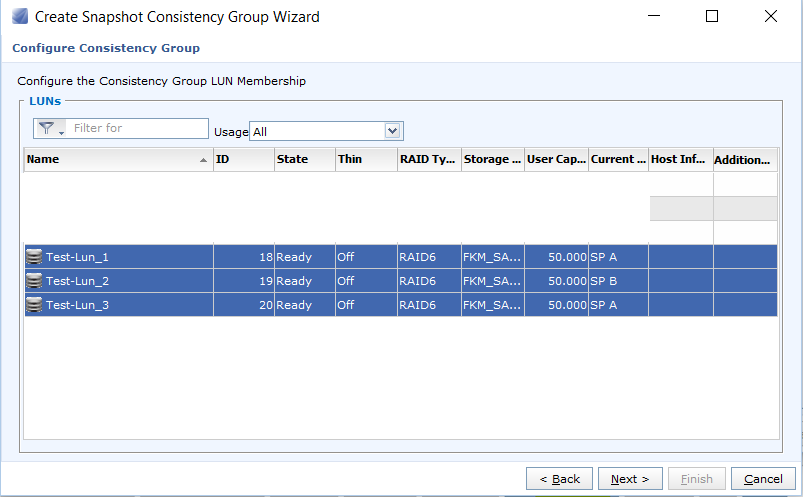803x497 pixels.
Task: Click the Usage combo box showing All
Action: coord(326,131)
